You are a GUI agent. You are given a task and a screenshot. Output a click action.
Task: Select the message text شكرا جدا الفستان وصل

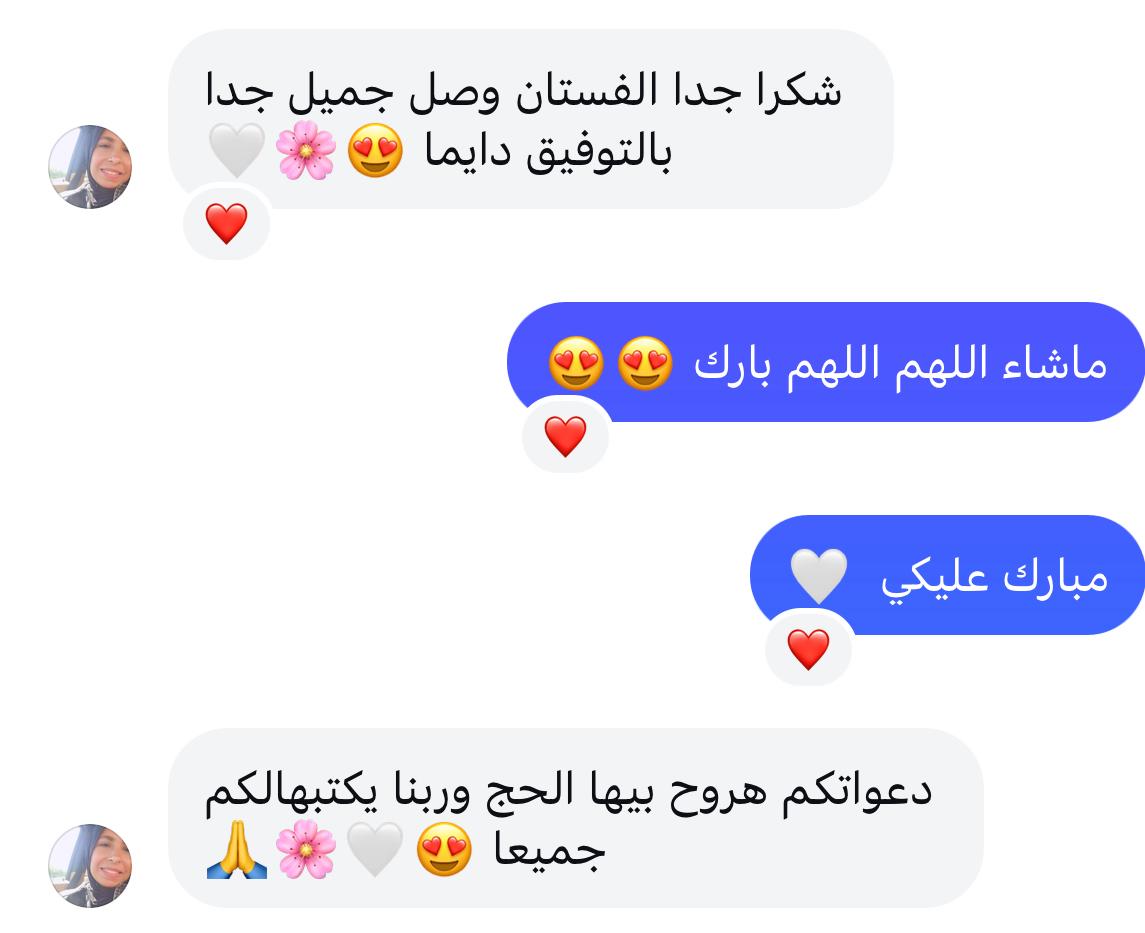(627, 91)
